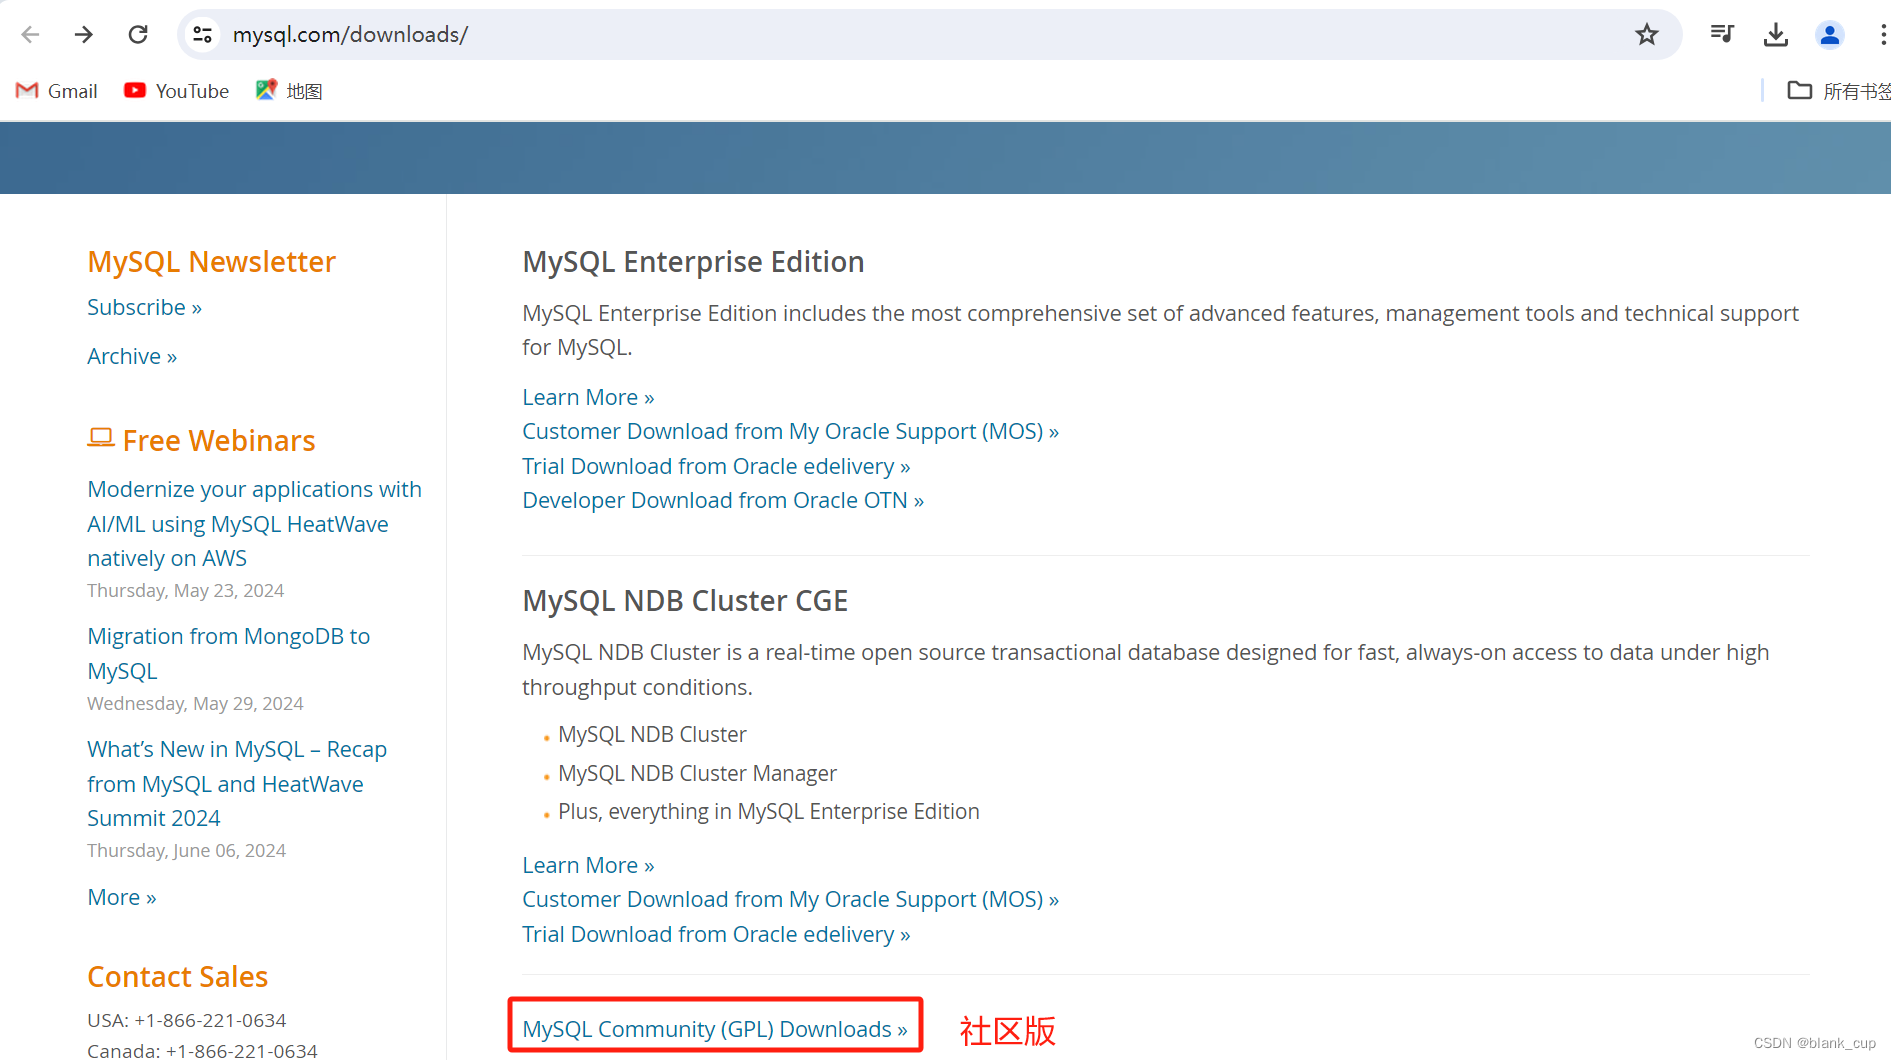This screenshot has height=1060, width=1891.
Task: Click More webinars link
Action: pos(122,897)
